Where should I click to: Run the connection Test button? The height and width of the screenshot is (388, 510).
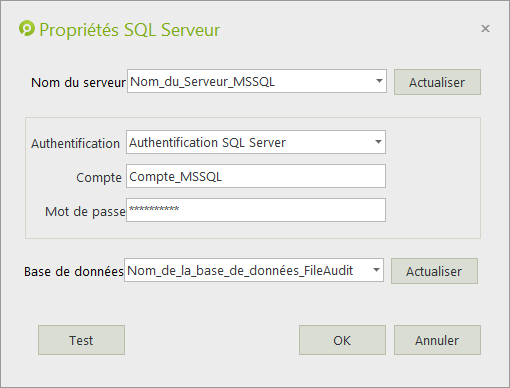81,340
